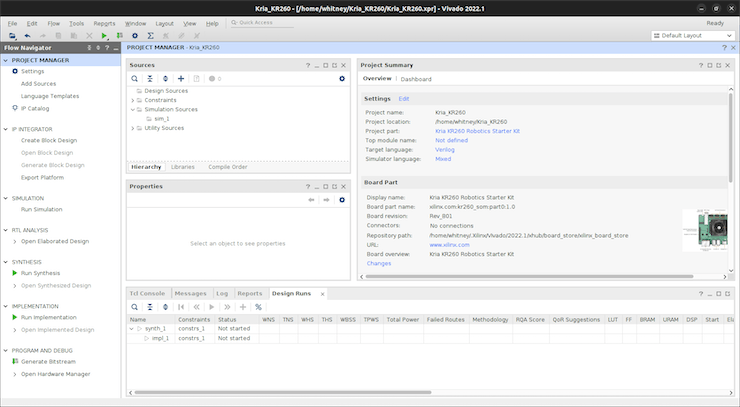Open settings via toolbar gear icon
This screenshot has width=740, height=407.
pos(135,35)
